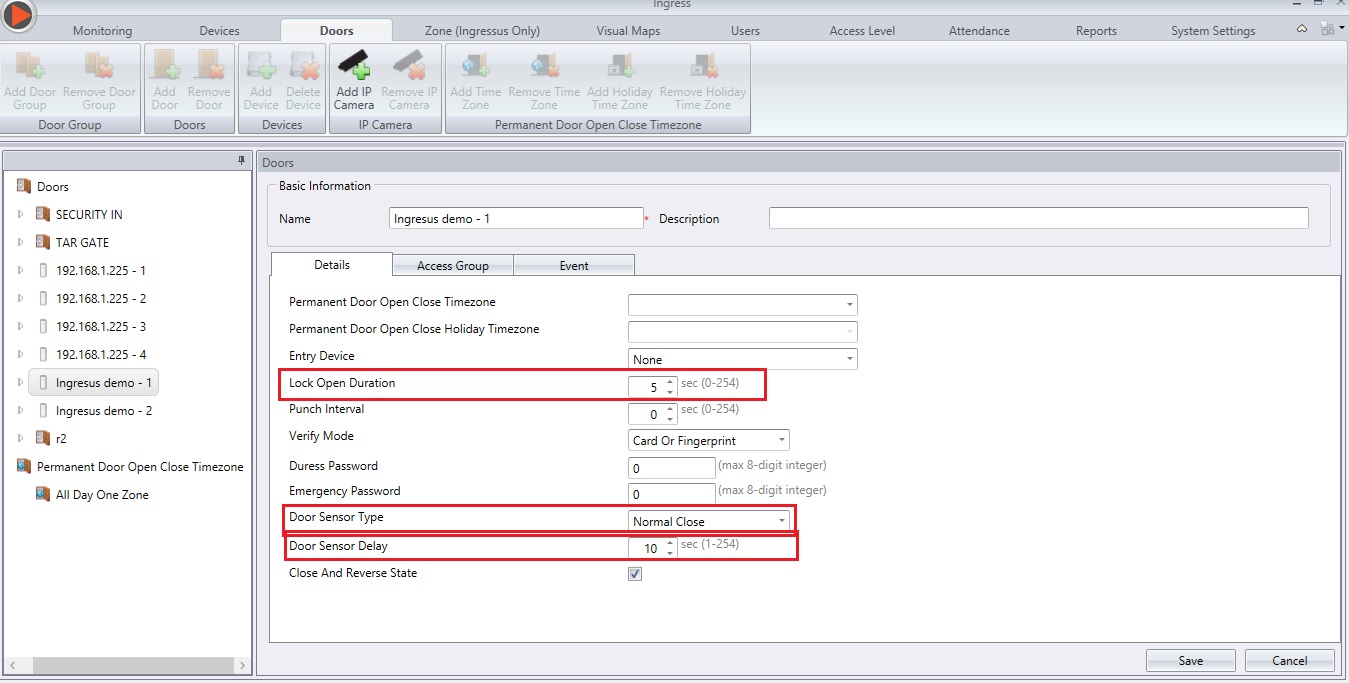Click the Emergency Password field
The image size is (1349, 683).
[x=672, y=492]
